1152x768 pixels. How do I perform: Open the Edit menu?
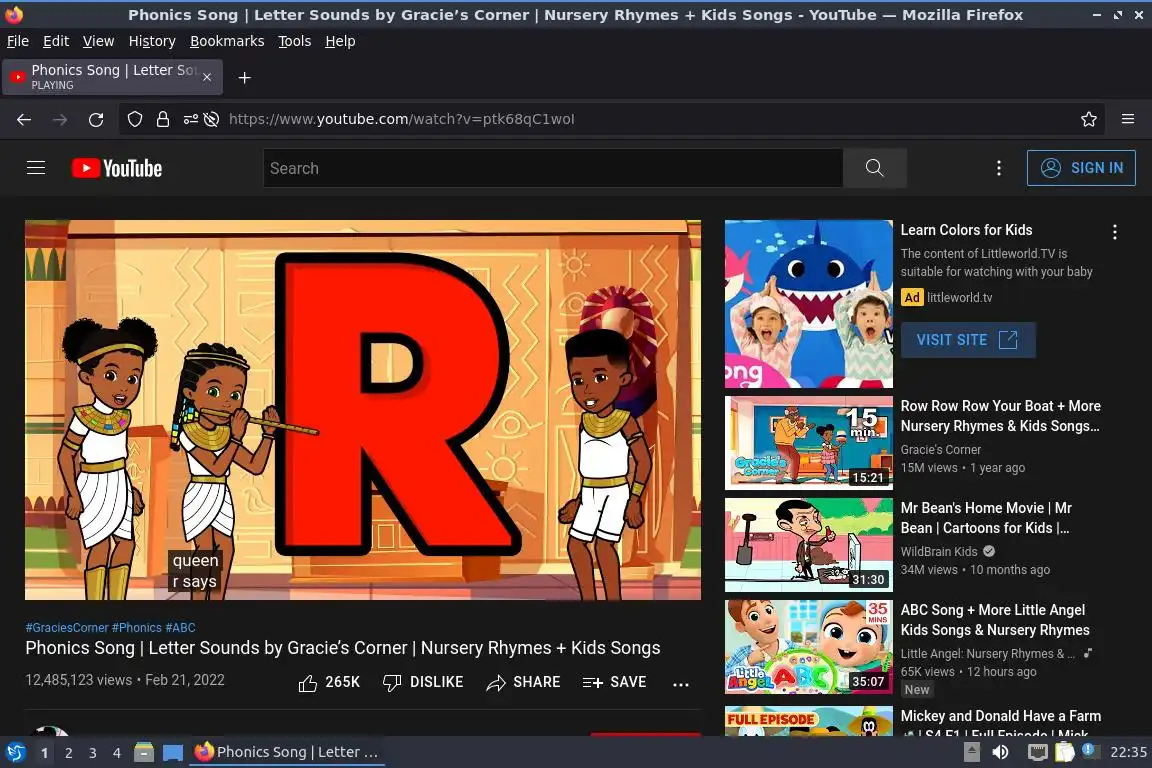pyautogui.click(x=56, y=41)
